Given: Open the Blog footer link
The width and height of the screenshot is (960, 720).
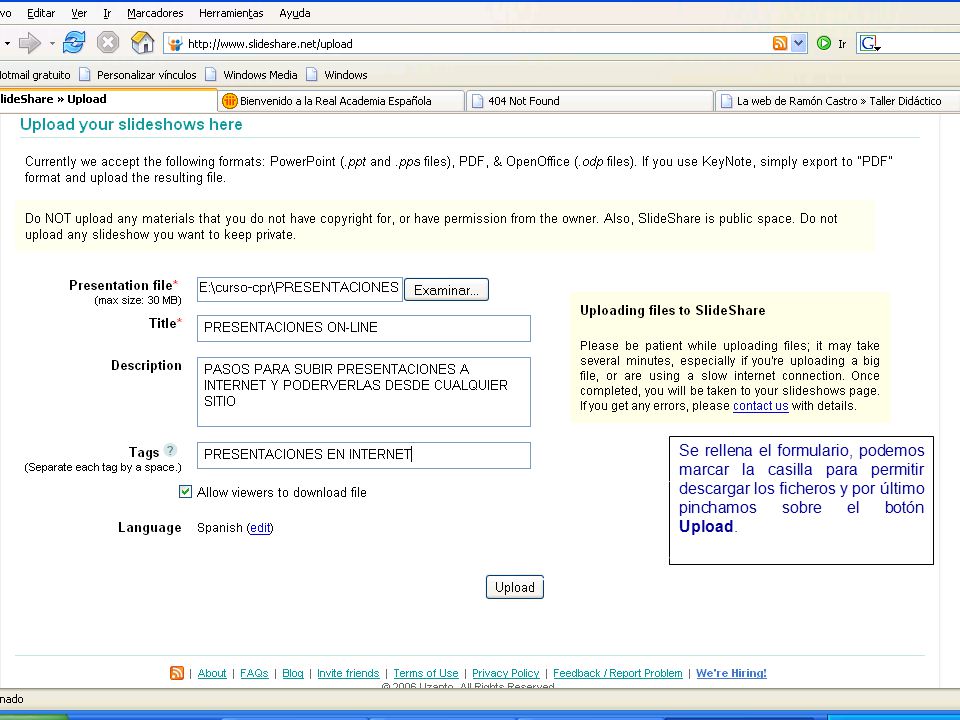Looking at the screenshot, I should (x=293, y=673).
